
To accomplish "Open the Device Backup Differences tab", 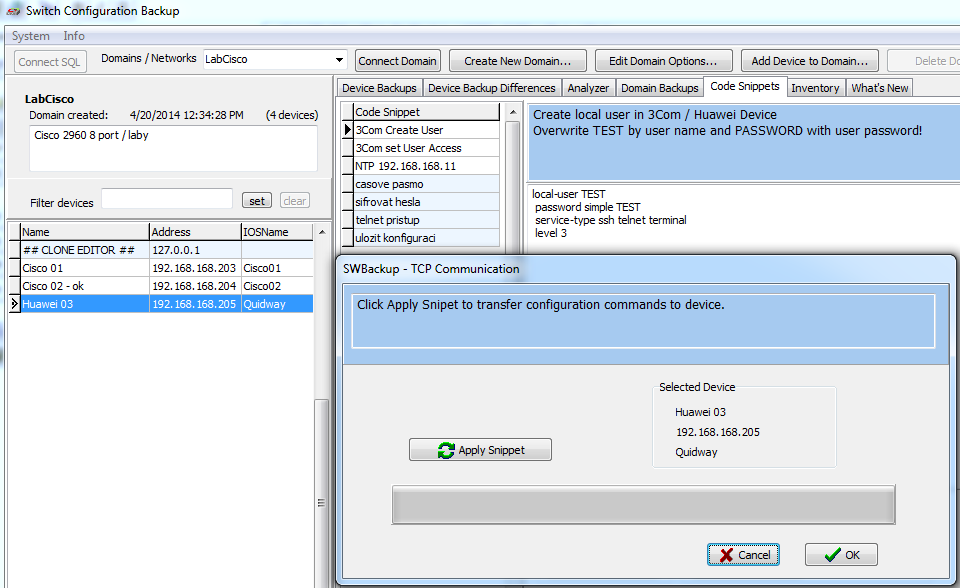I will click(x=492, y=88).
